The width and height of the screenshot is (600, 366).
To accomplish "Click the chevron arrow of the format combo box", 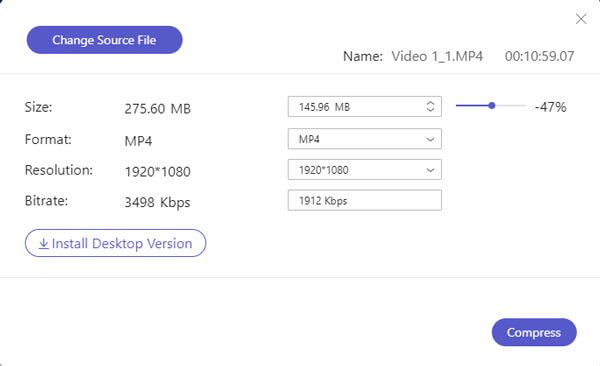I will (430, 139).
